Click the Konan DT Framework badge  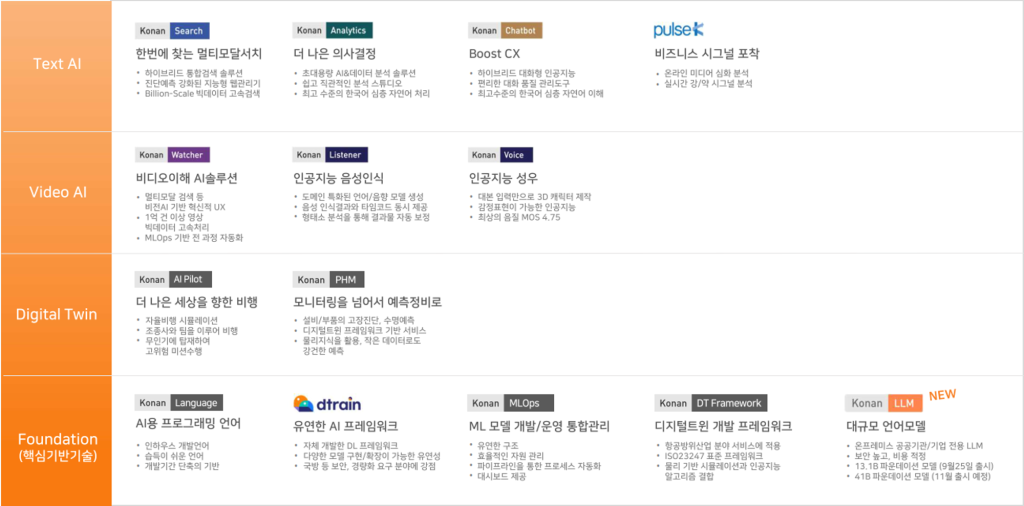pyautogui.click(x=711, y=403)
